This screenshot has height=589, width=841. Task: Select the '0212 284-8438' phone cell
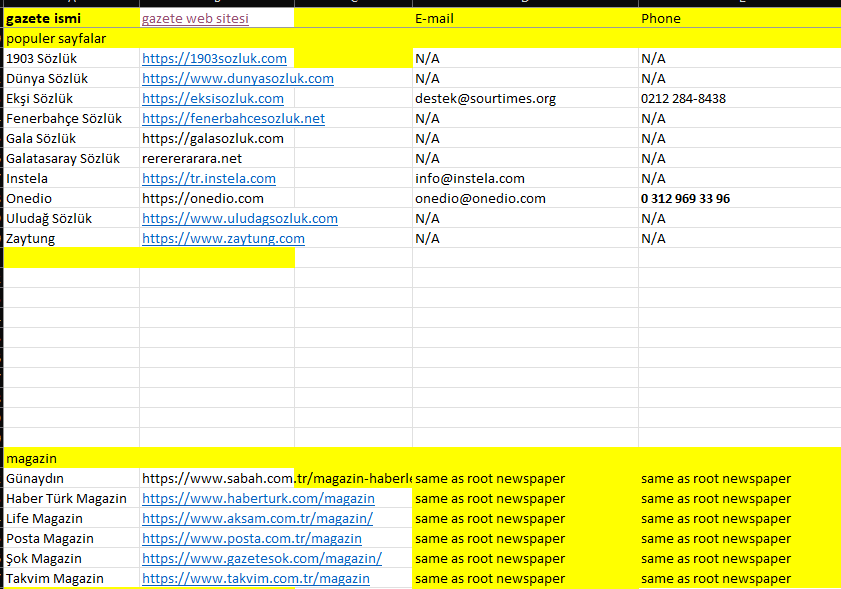[x=740, y=99]
